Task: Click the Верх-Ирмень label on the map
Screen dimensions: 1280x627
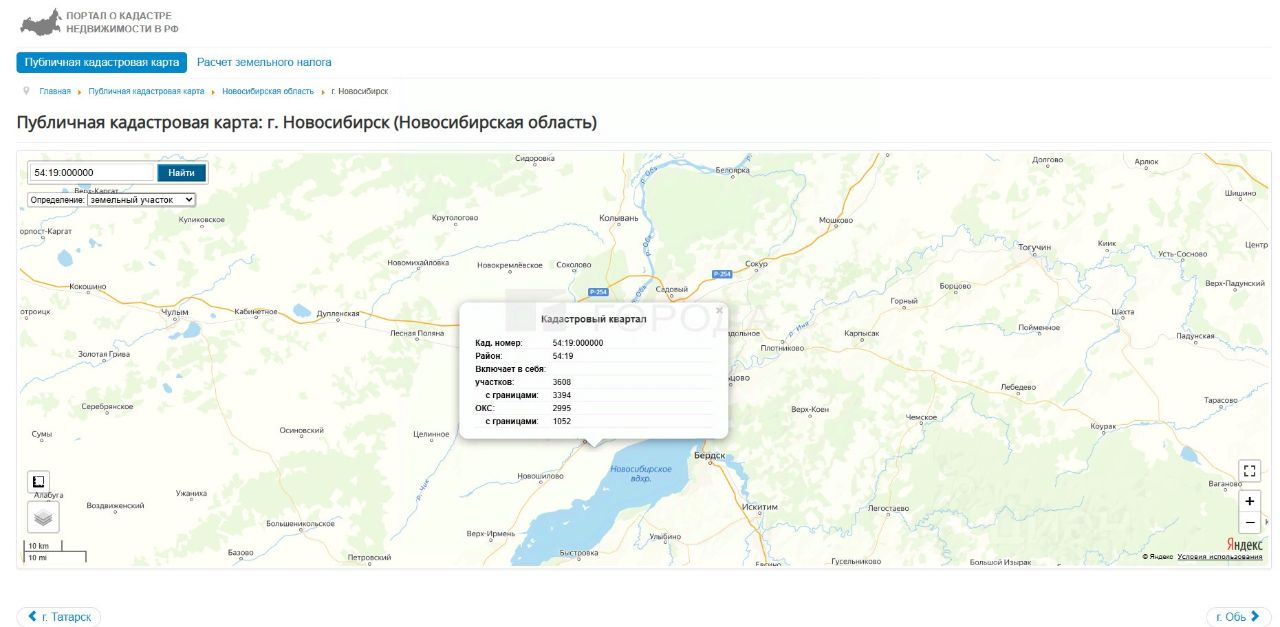Action: coord(491,533)
